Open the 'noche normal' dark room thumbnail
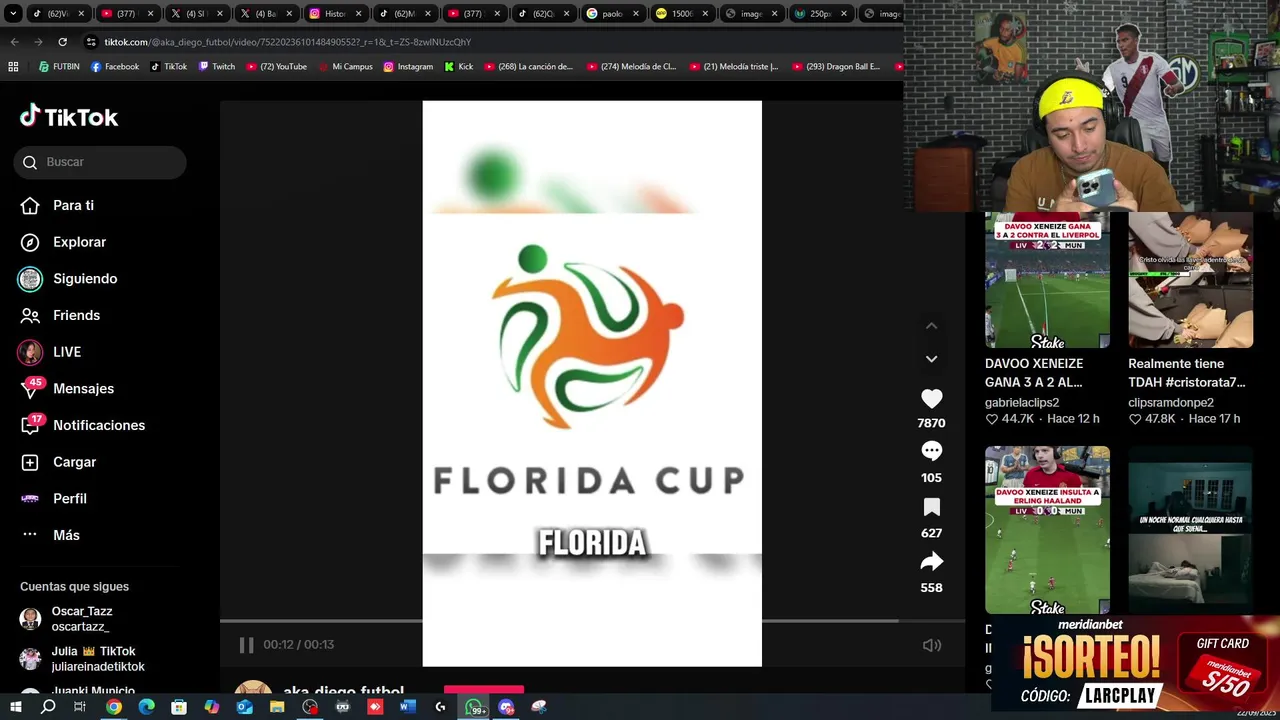Image resolution: width=1280 pixels, height=720 pixels. [1190, 530]
